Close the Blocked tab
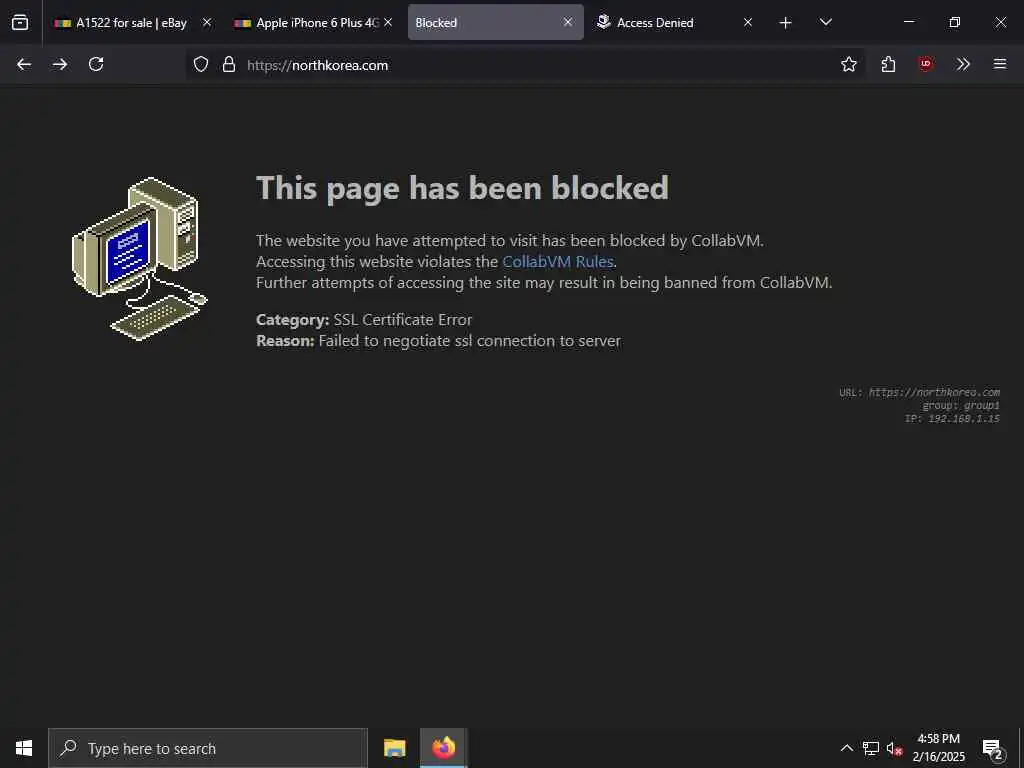 [568, 22]
